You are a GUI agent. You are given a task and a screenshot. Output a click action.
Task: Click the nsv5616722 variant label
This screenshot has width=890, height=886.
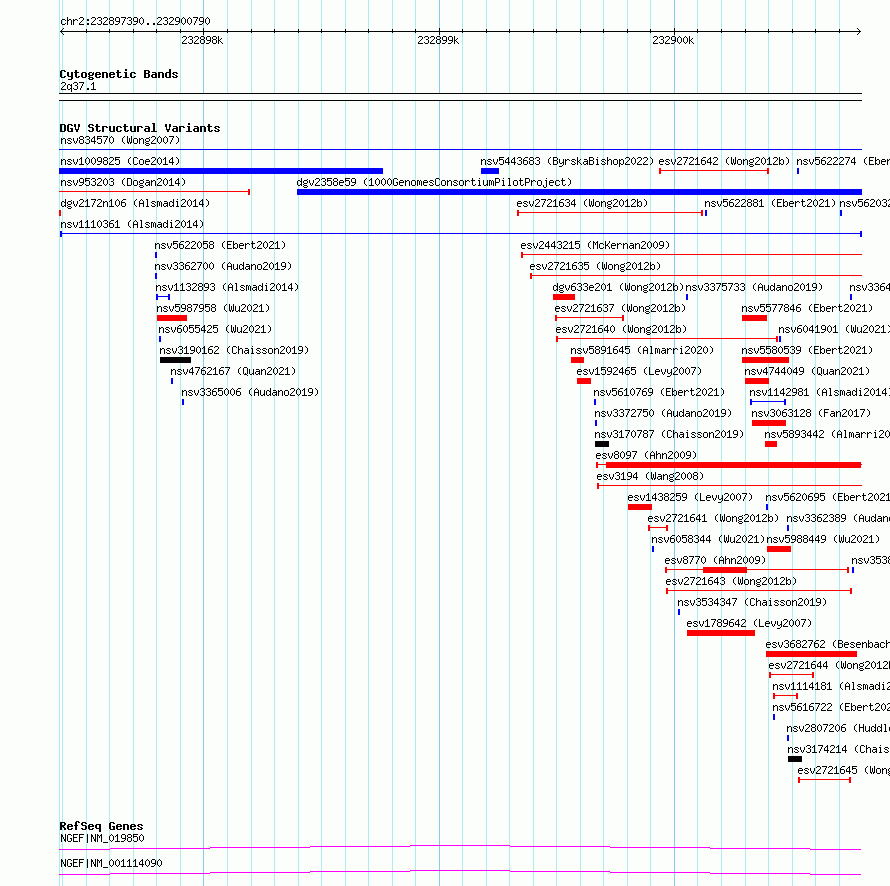[x=831, y=707]
